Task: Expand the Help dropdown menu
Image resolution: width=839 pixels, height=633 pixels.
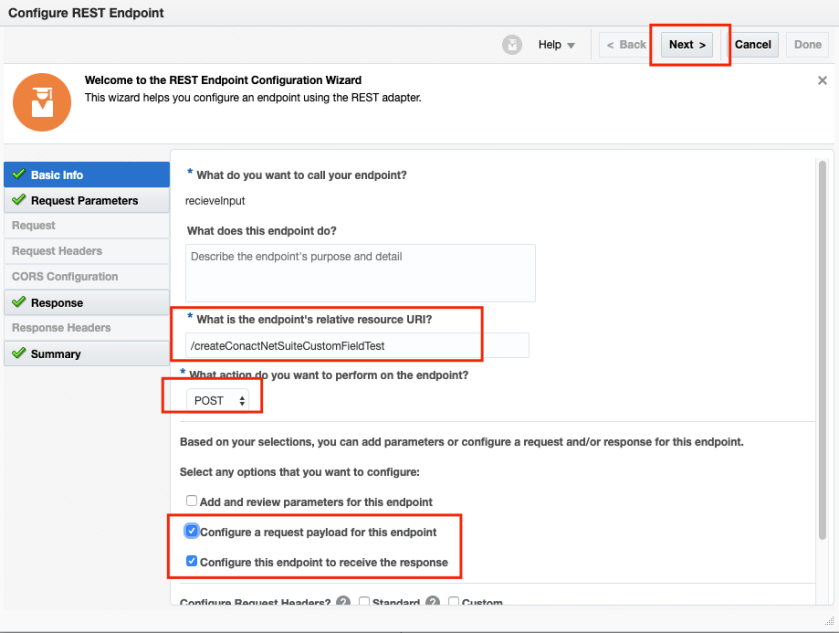Action: (556, 45)
